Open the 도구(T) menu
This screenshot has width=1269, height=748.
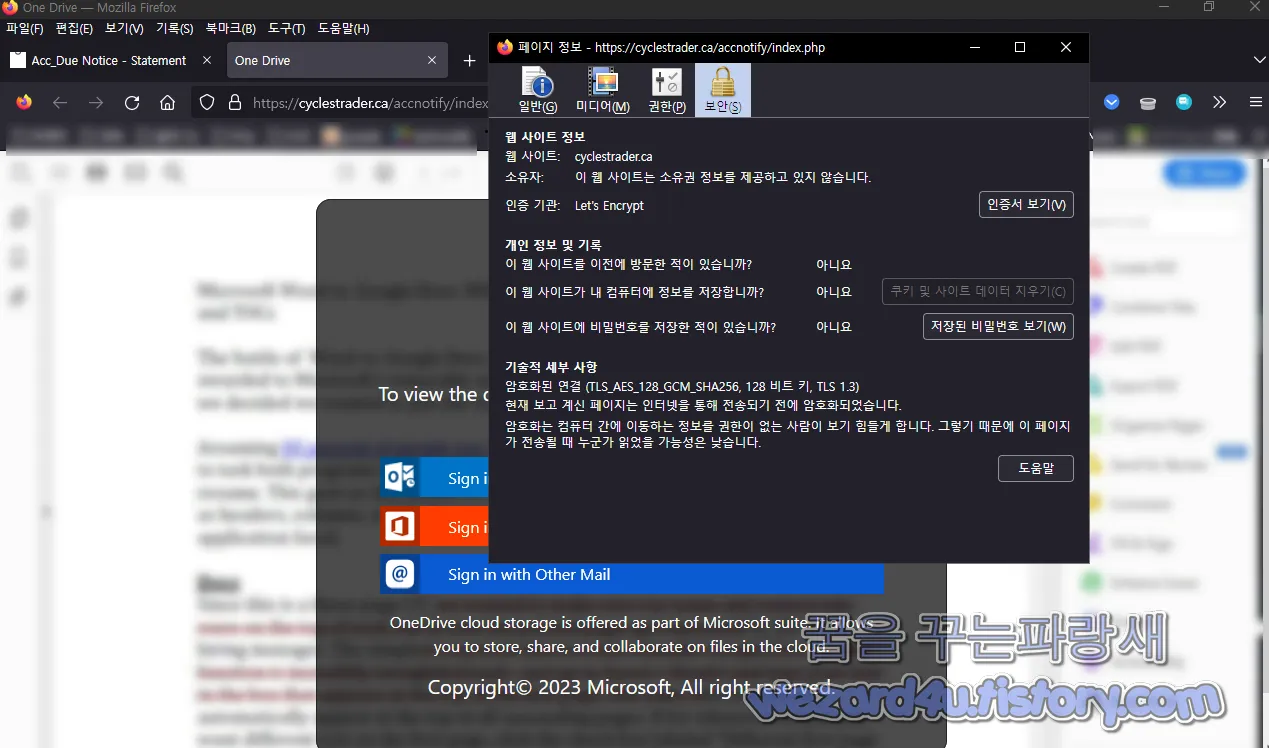pos(287,29)
